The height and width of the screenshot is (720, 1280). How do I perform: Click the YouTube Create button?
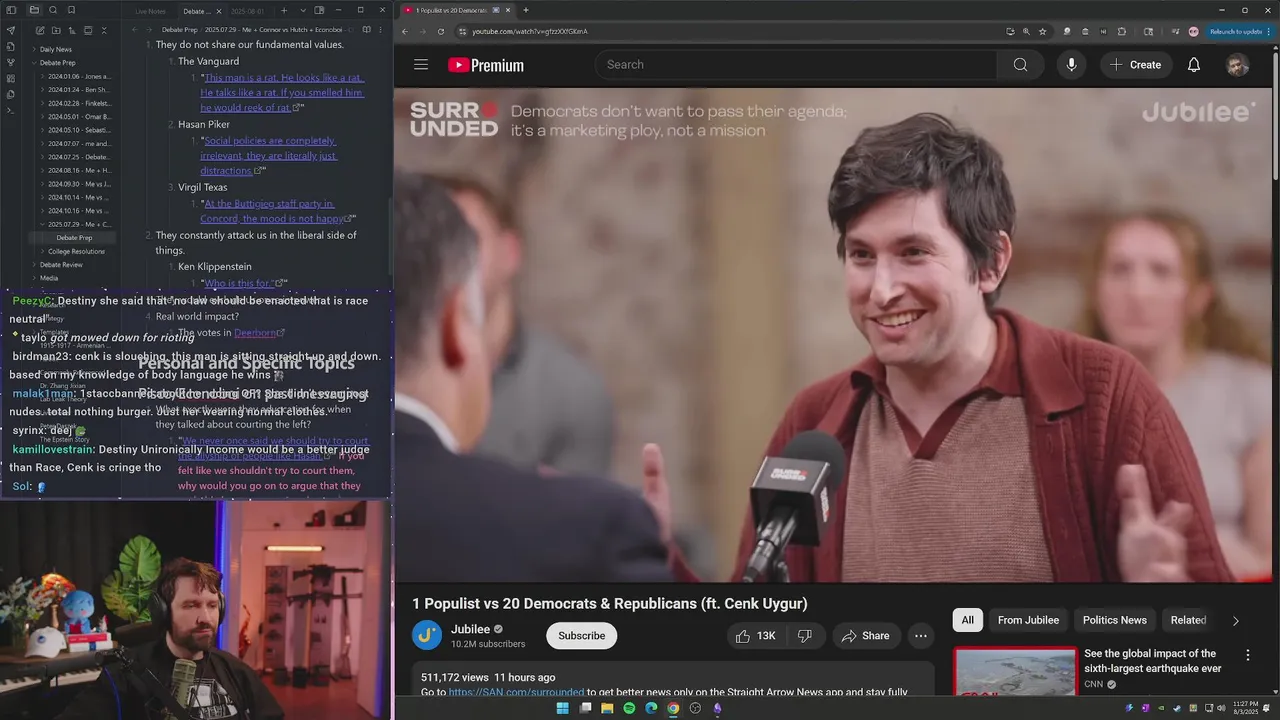1135,65
